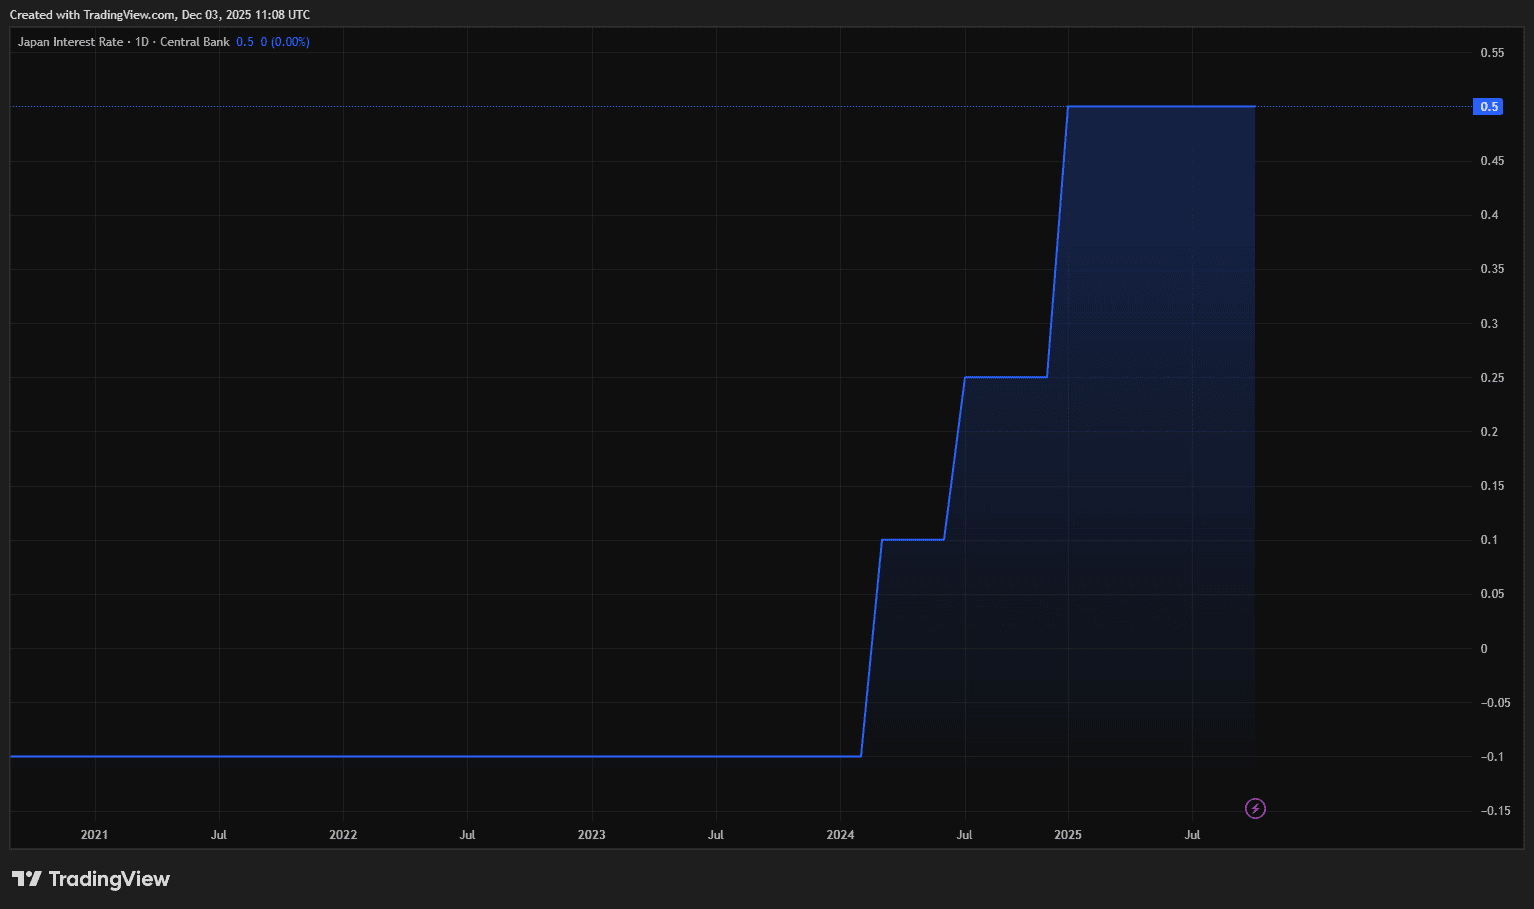
Task: Click the 0.05 price axis label
Action: (1492, 594)
